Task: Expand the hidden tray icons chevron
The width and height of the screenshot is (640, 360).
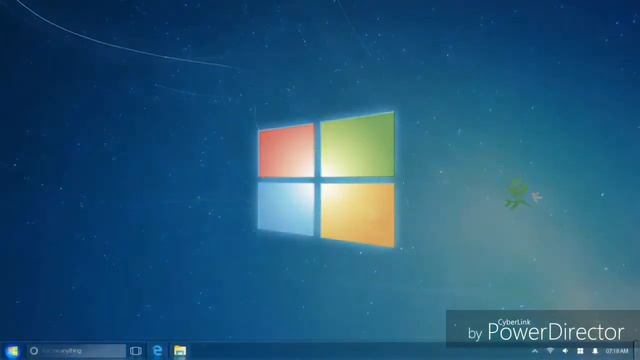Action: pyautogui.click(x=535, y=351)
